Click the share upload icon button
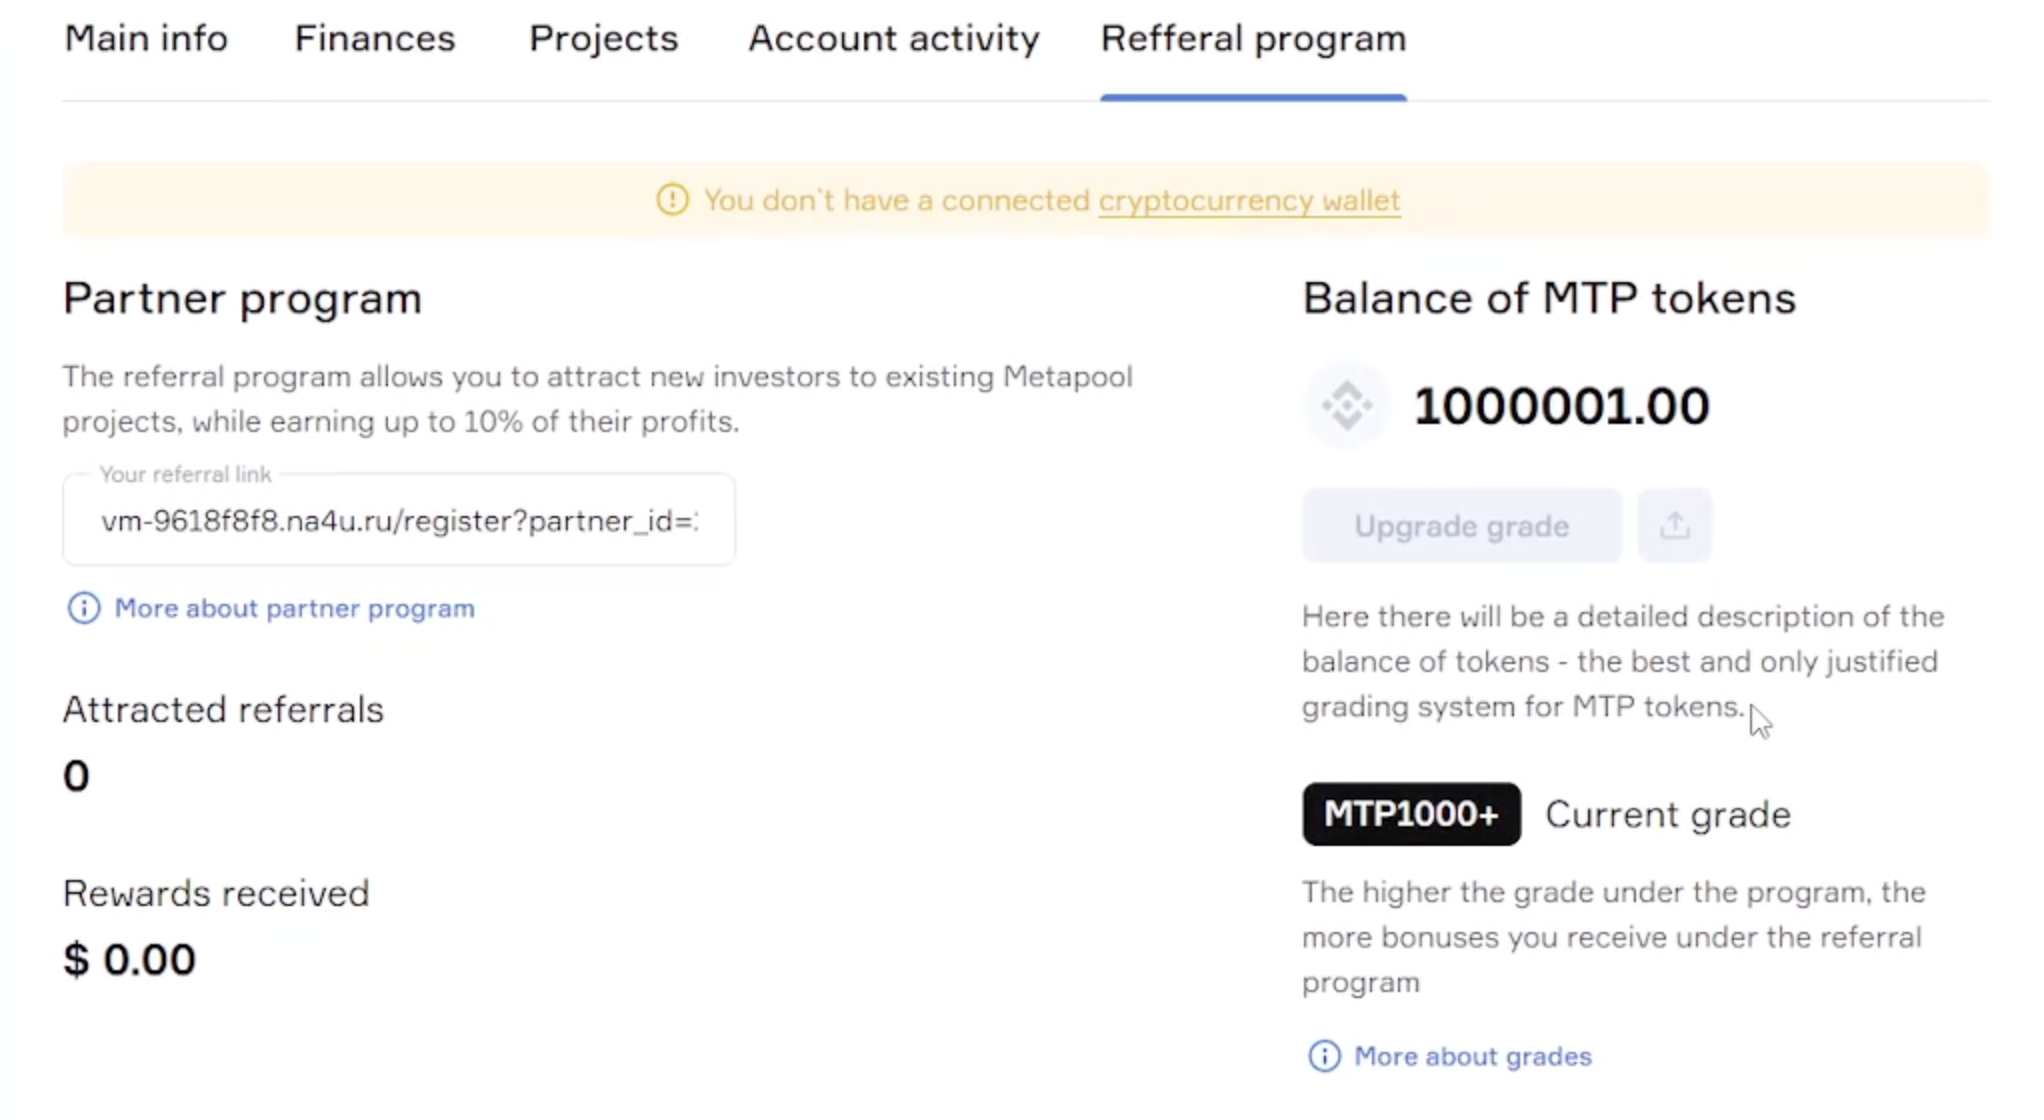The height and width of the screenshot is (1120, 2044). coord(1675,526)
